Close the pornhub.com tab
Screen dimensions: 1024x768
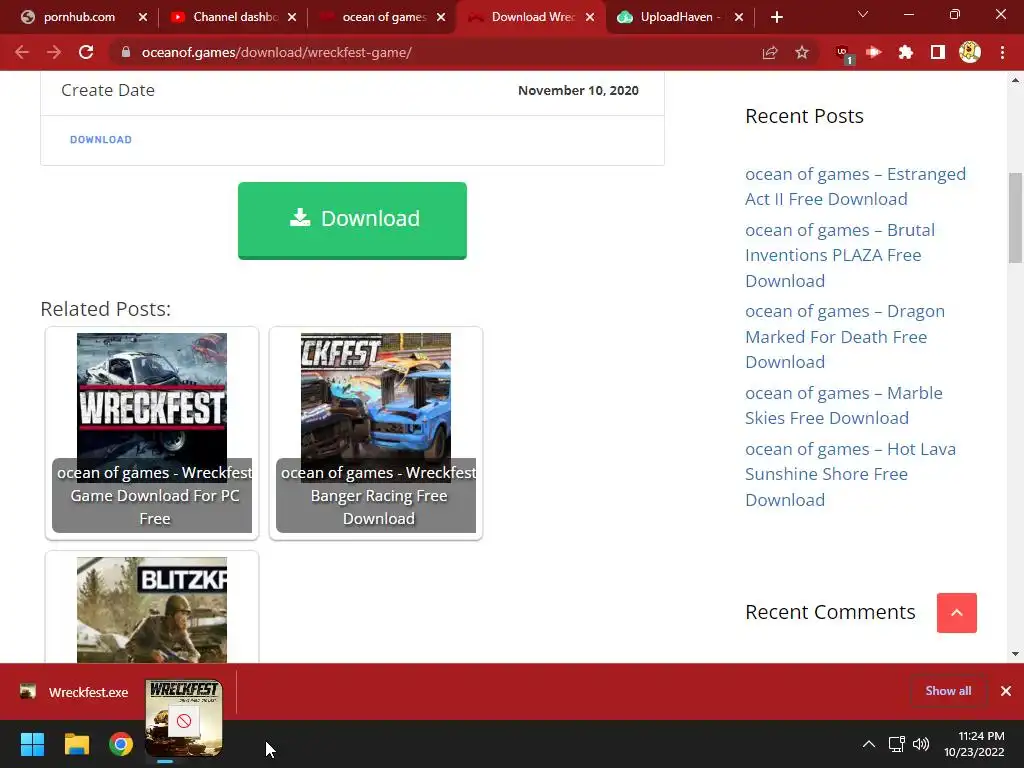point(143,17)
